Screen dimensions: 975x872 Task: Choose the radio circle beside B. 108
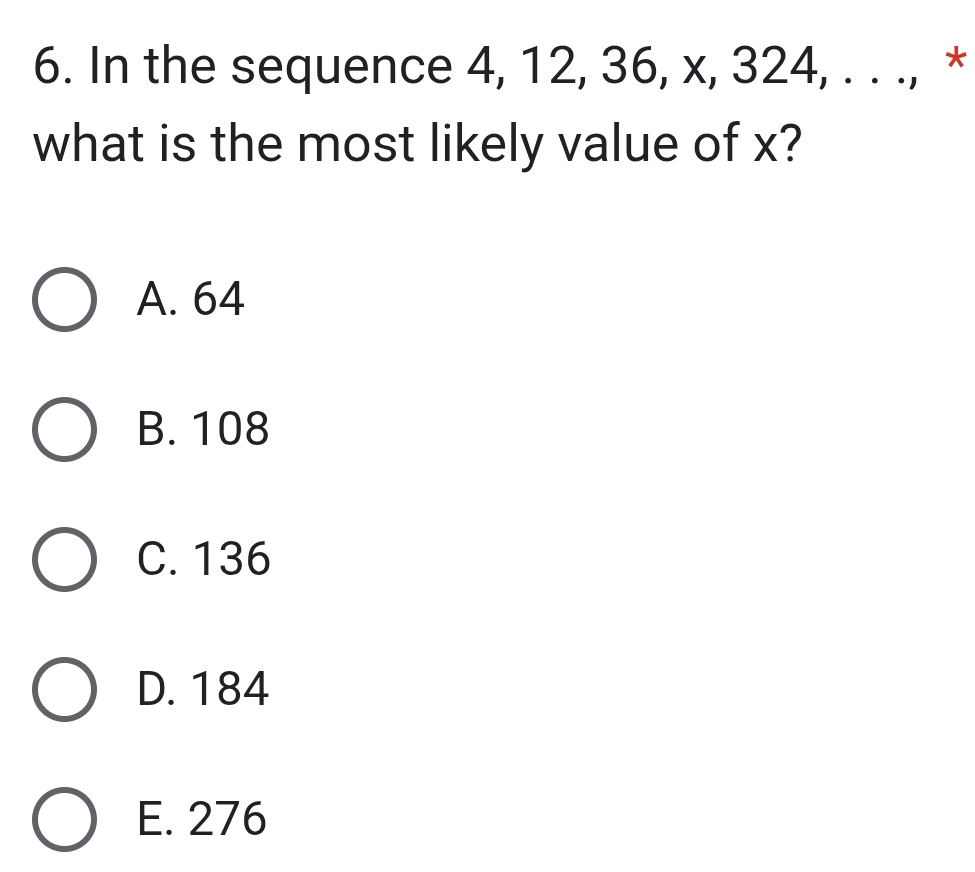[x=67, y=430]
